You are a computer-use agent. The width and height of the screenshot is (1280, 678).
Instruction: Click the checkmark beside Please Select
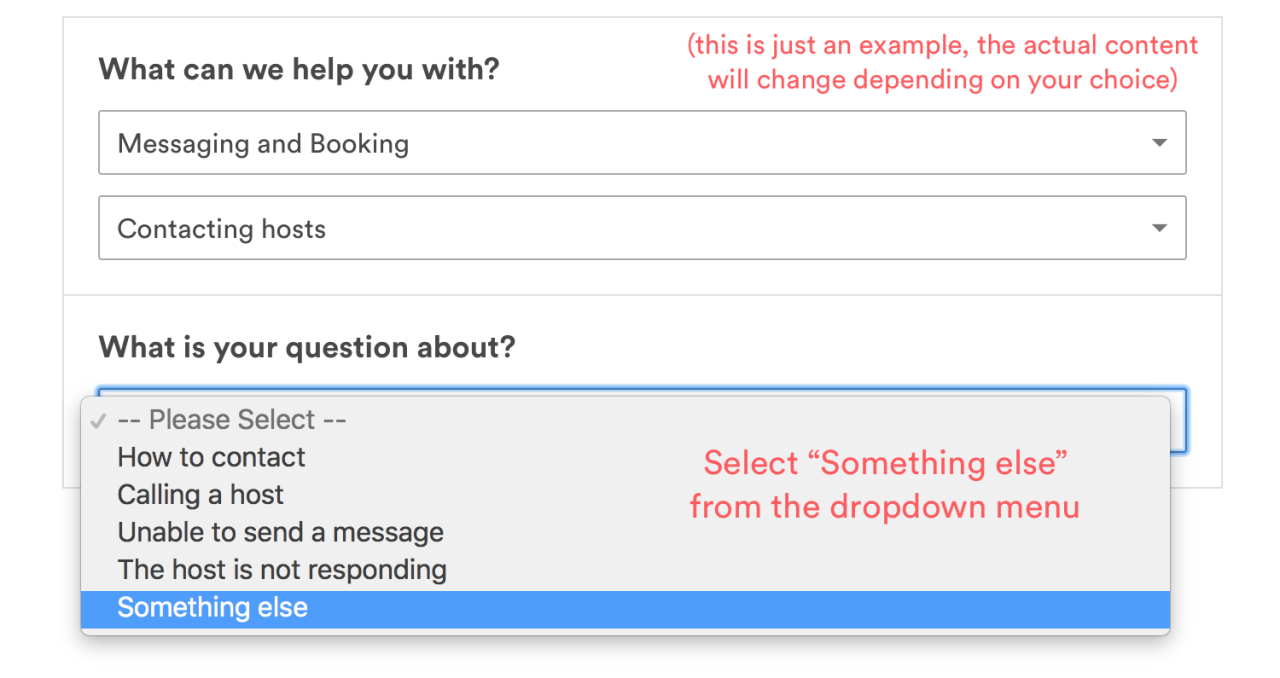click(x=97, y=421)
